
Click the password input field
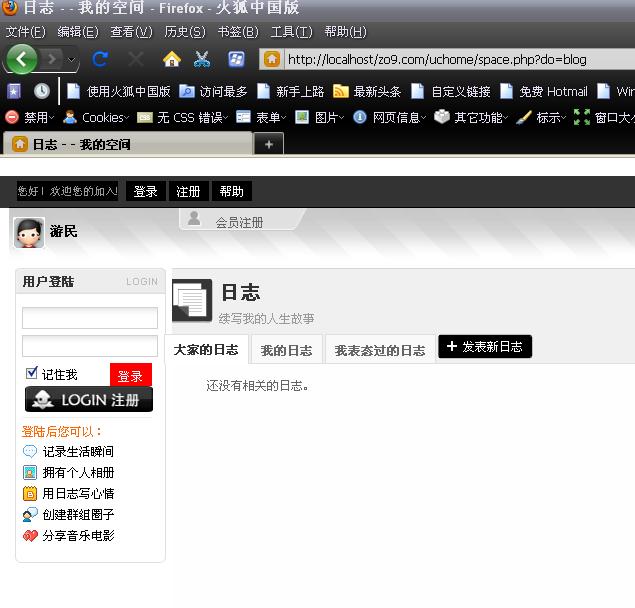(x=90, y=346)
